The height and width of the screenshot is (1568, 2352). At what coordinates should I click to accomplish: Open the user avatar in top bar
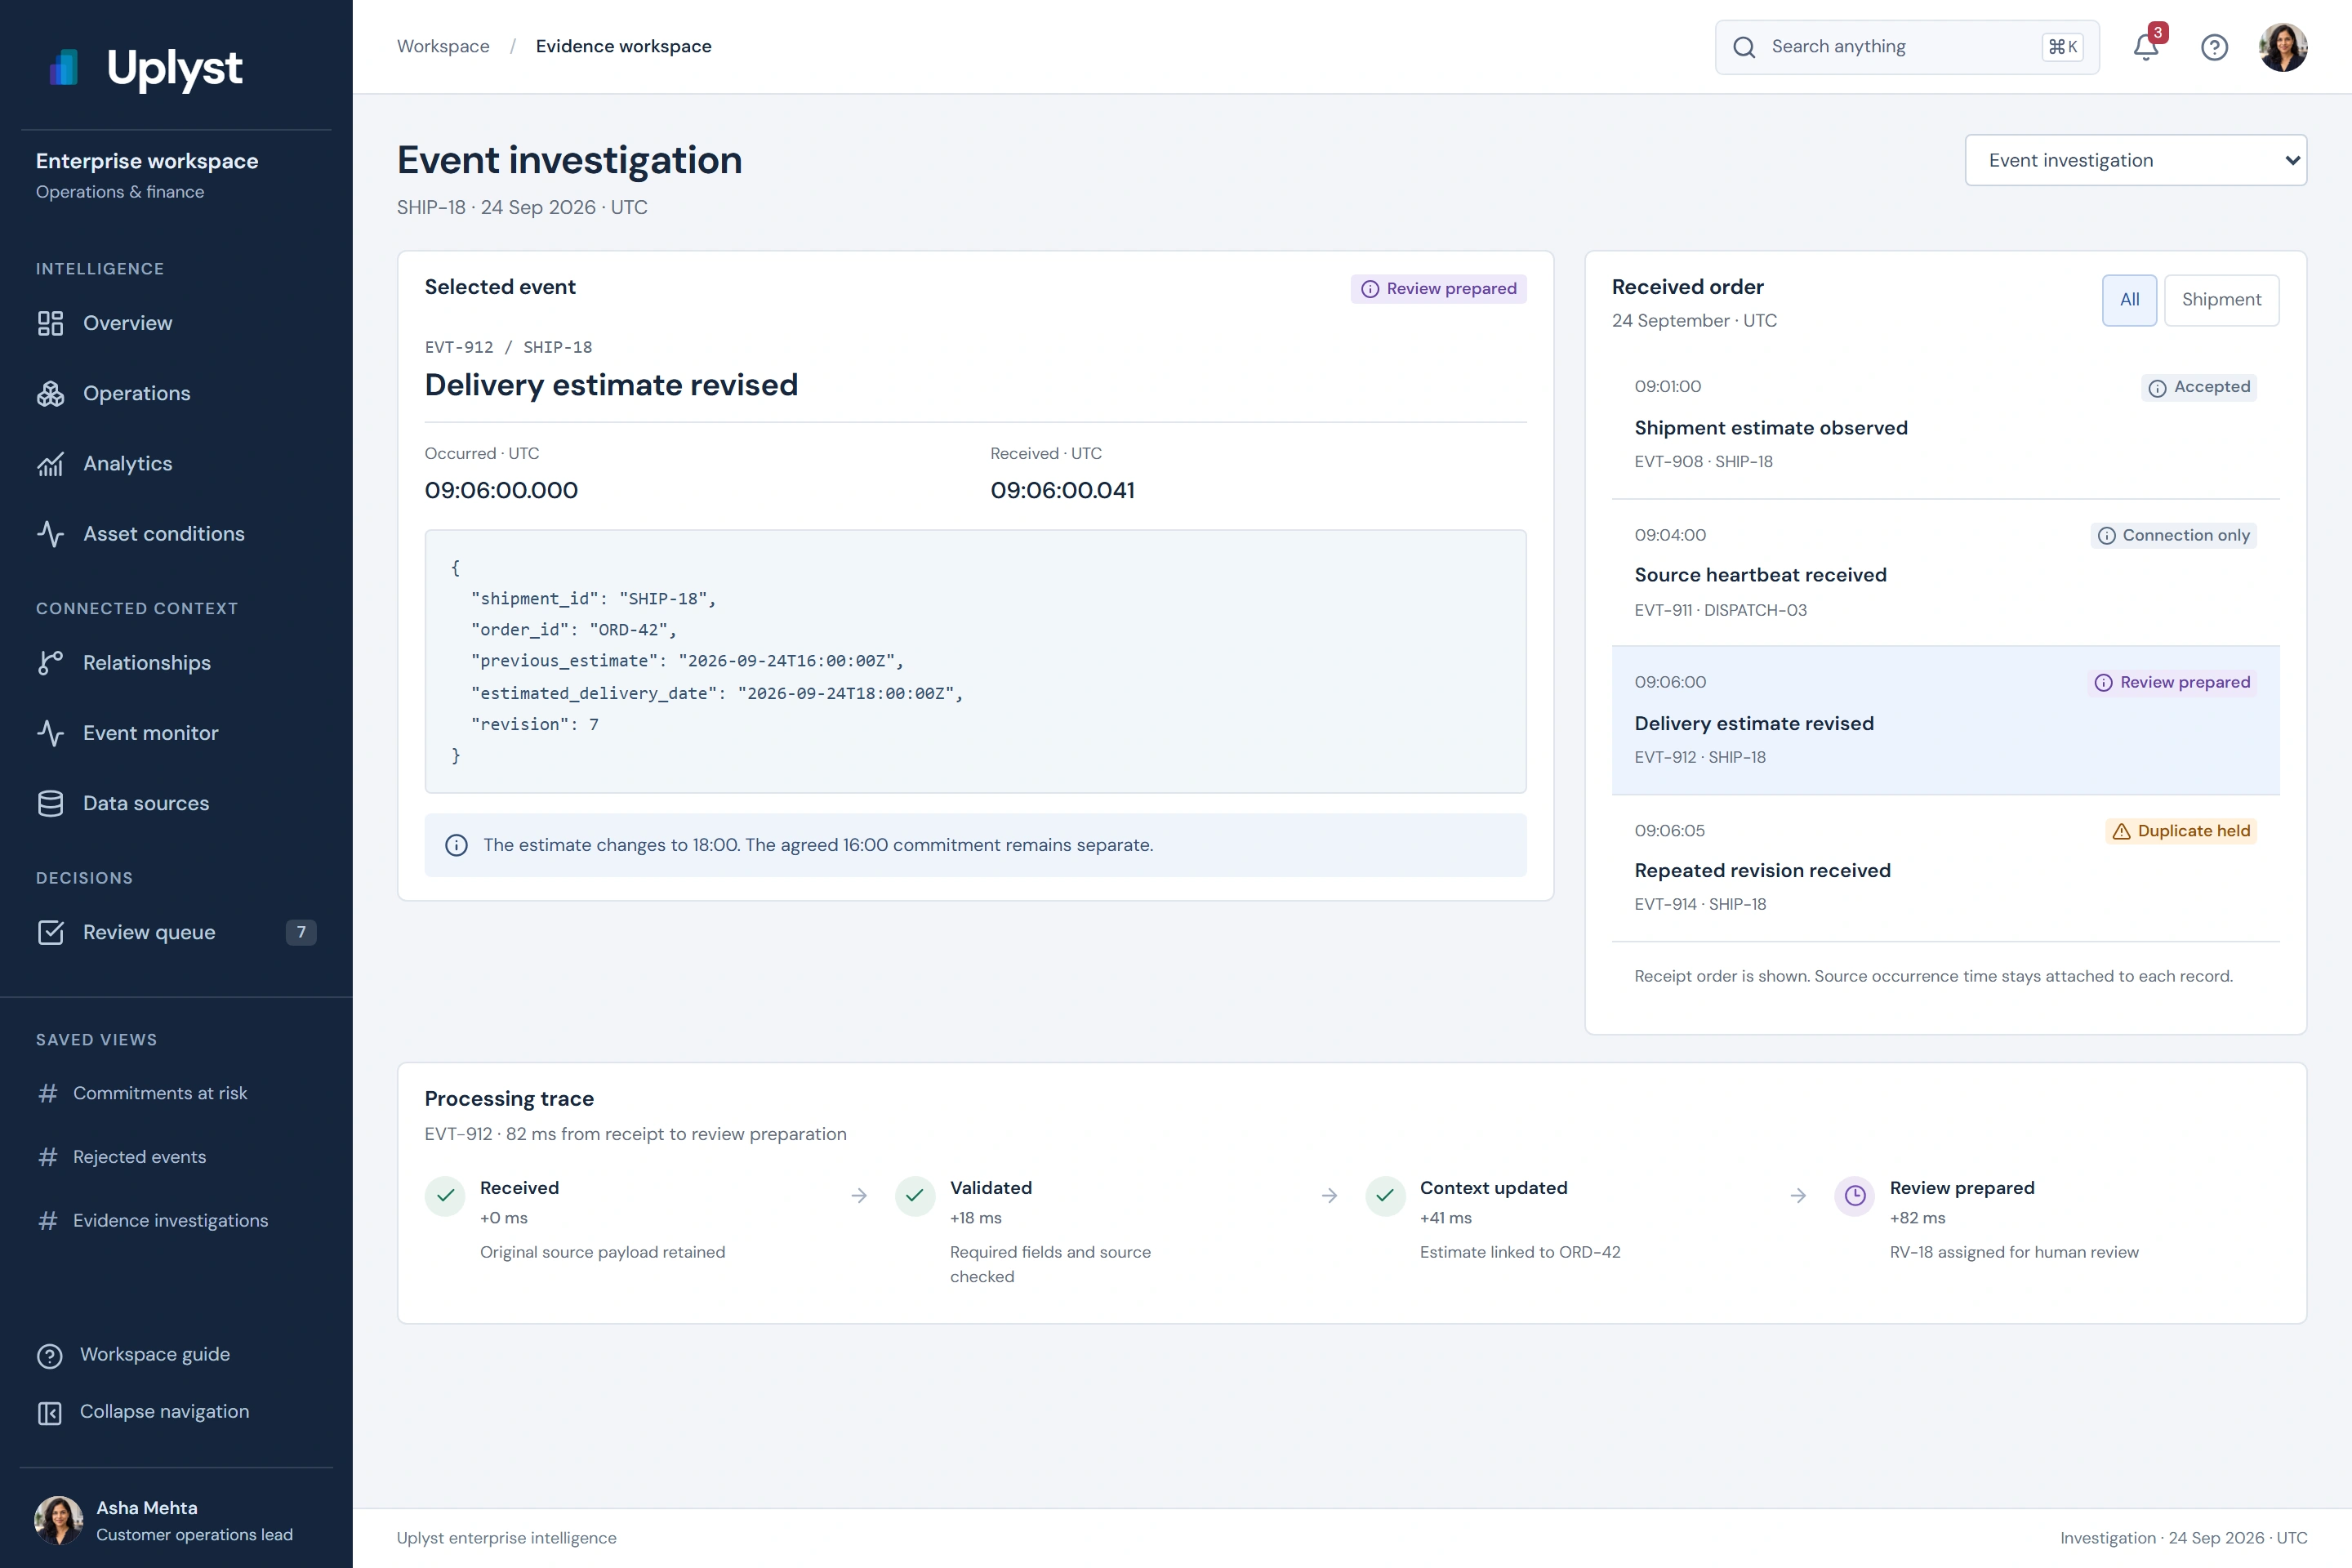click(2283, 47)
